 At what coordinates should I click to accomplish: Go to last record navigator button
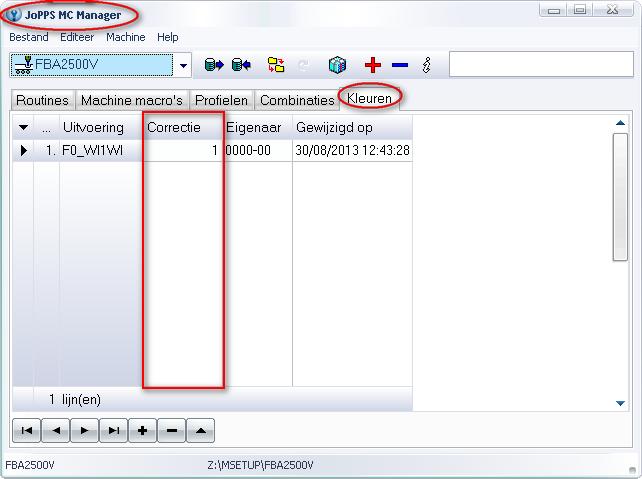point(113,430)
